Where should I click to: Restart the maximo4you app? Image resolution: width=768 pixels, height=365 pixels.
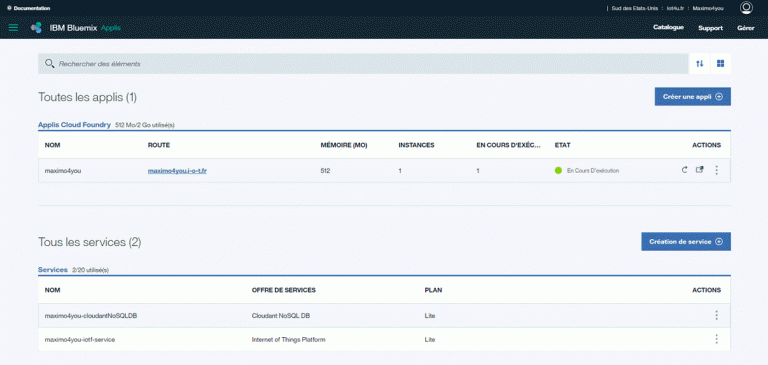tap(685, 170)
